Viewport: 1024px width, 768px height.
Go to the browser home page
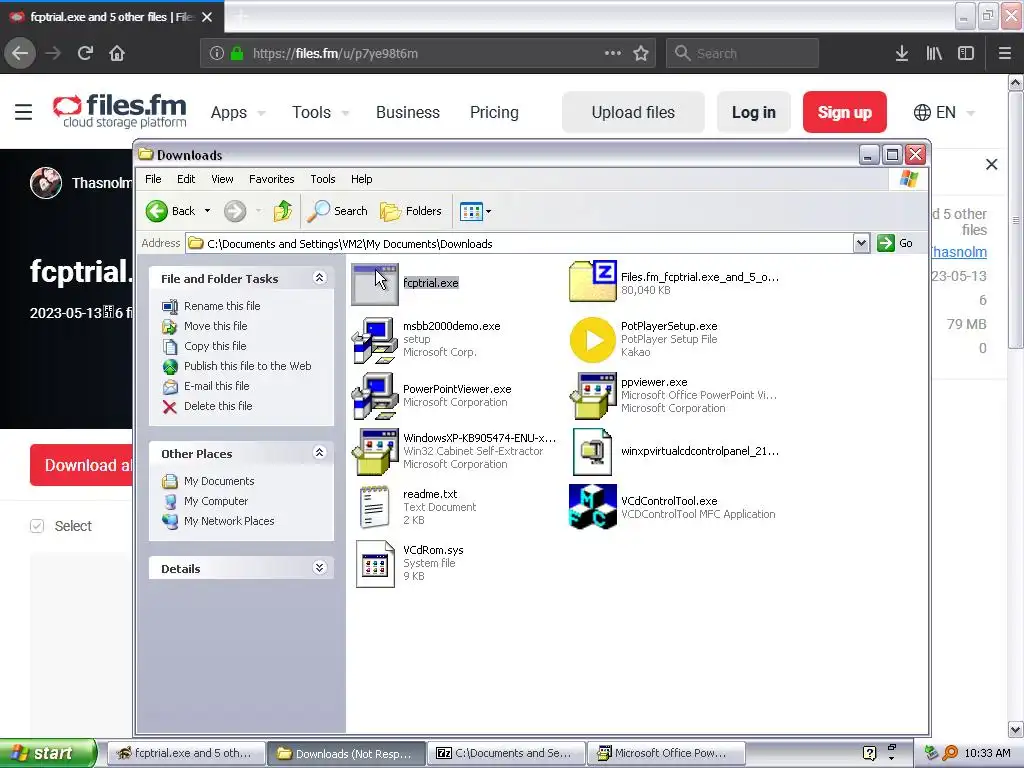117,53
